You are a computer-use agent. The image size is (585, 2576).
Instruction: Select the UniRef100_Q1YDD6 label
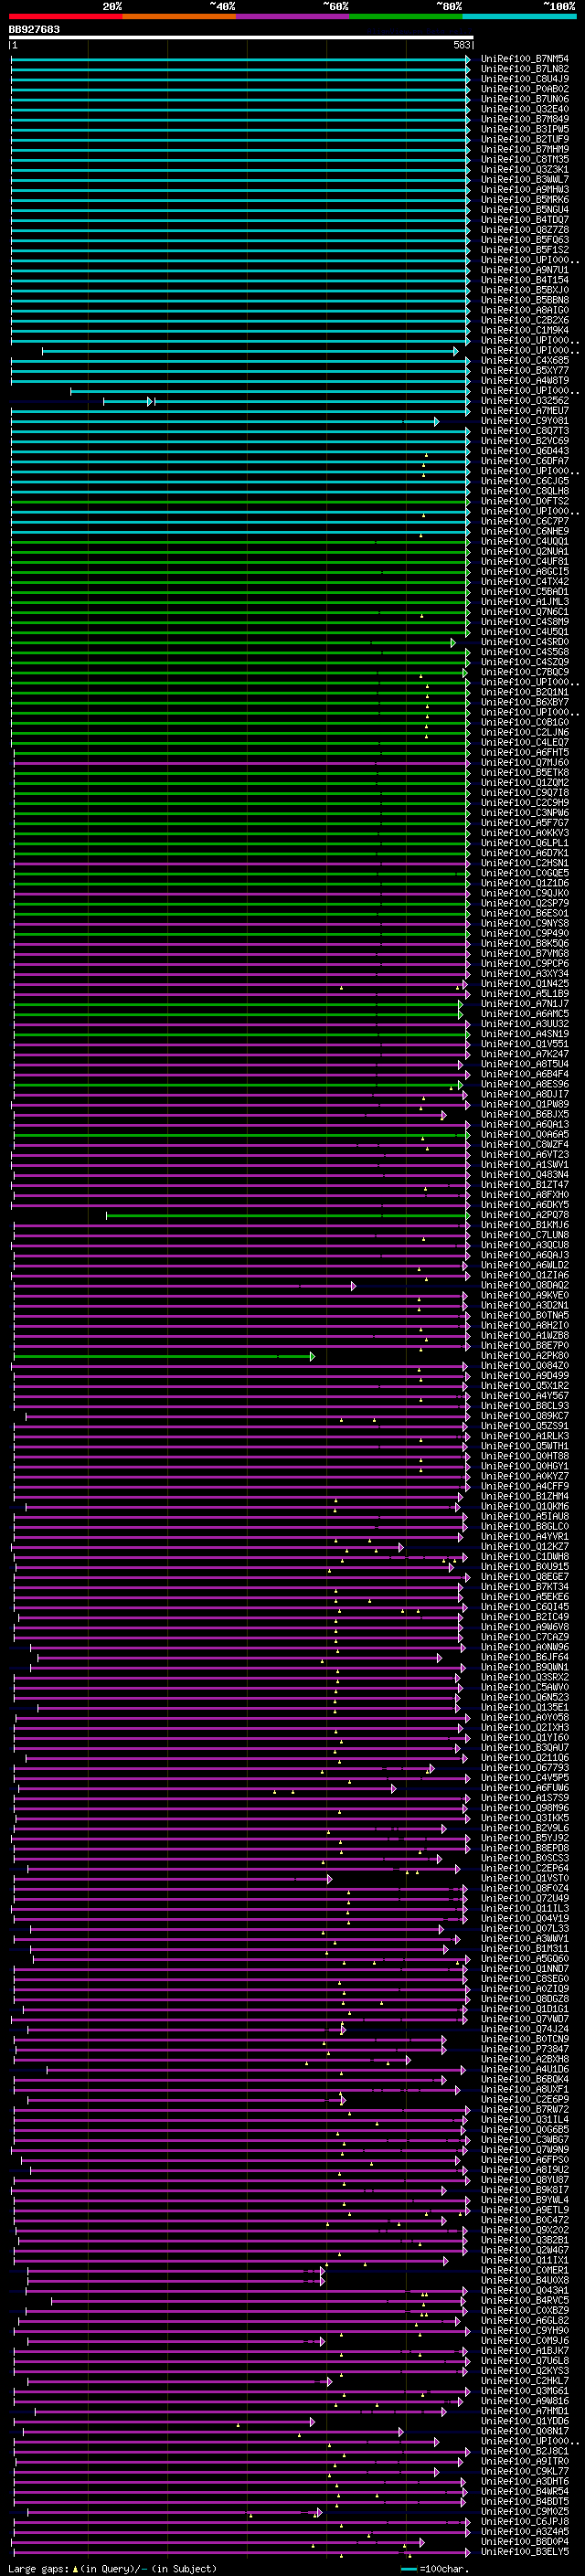(x=524, y=2421)
